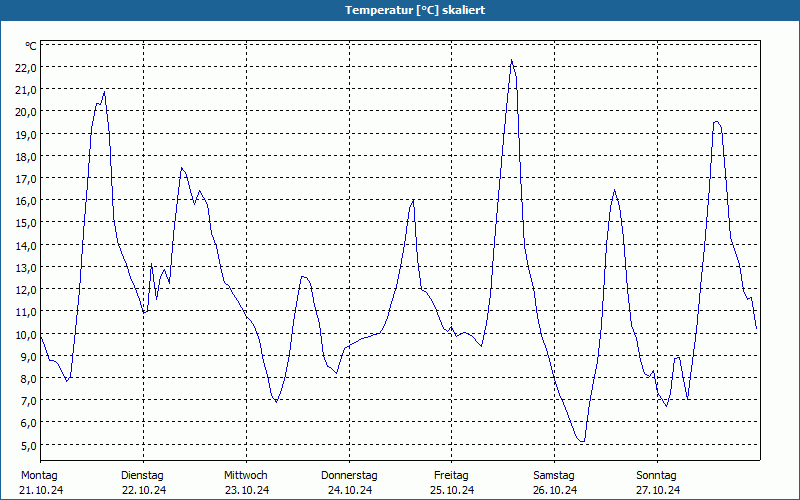
Task: Select the 9,0 axis value
Action: [28, 356]
